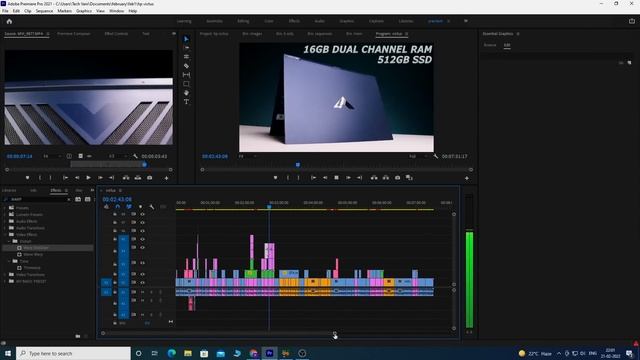Toggle Add Marker in Timeline header

140,207
